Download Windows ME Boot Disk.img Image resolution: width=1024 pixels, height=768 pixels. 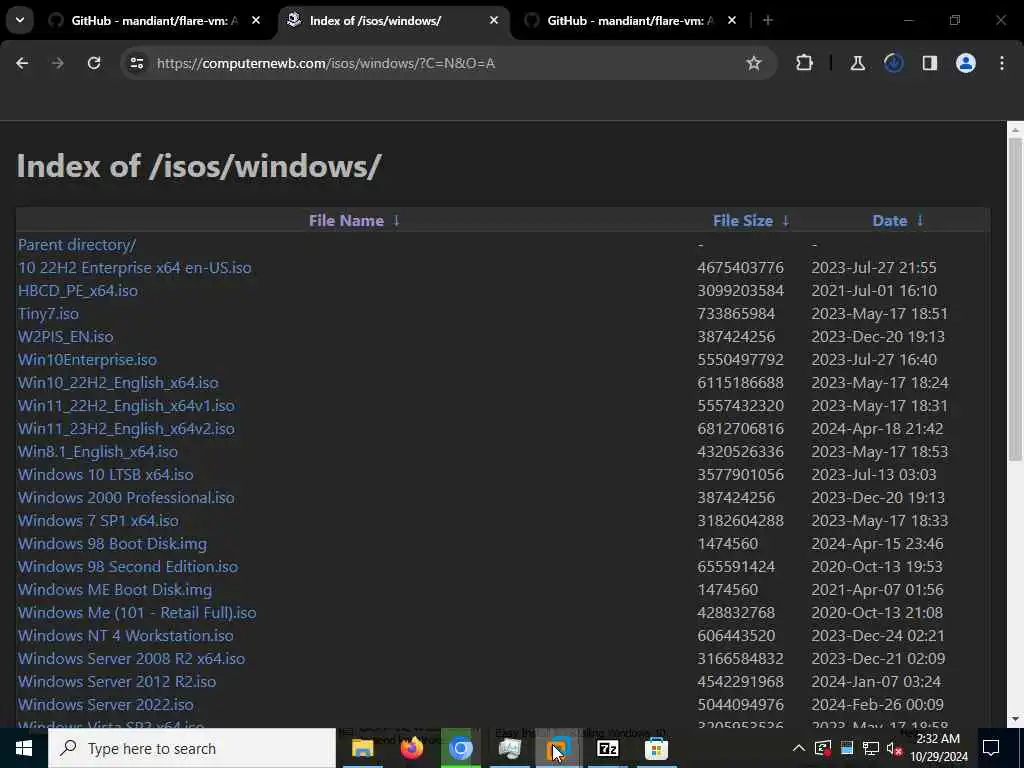click(x=115, y=590)
